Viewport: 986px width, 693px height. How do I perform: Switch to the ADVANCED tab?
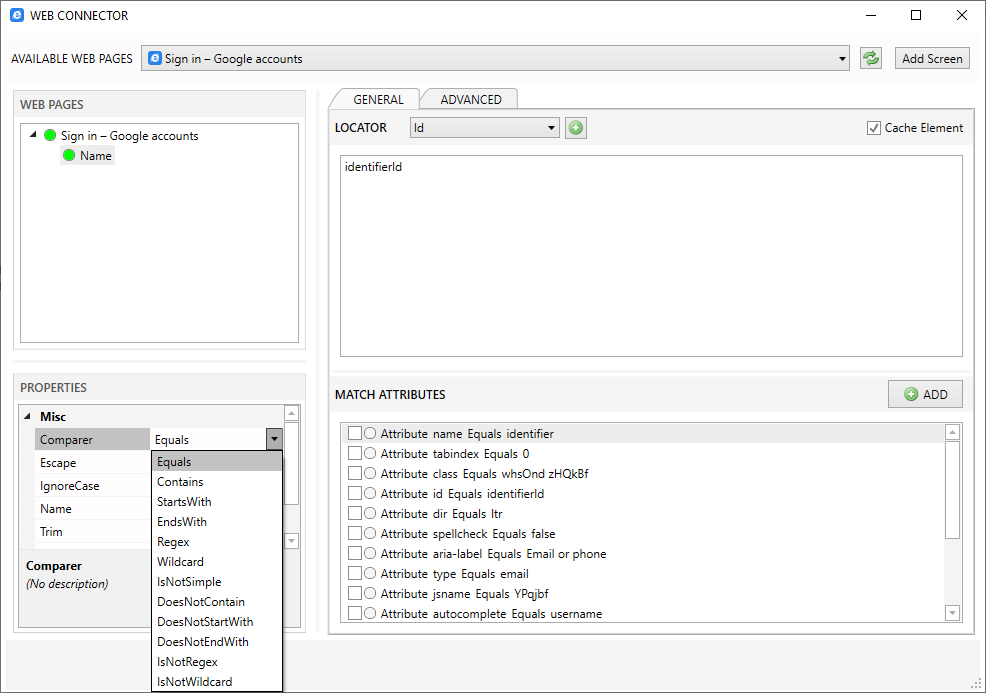click(469, 99)
